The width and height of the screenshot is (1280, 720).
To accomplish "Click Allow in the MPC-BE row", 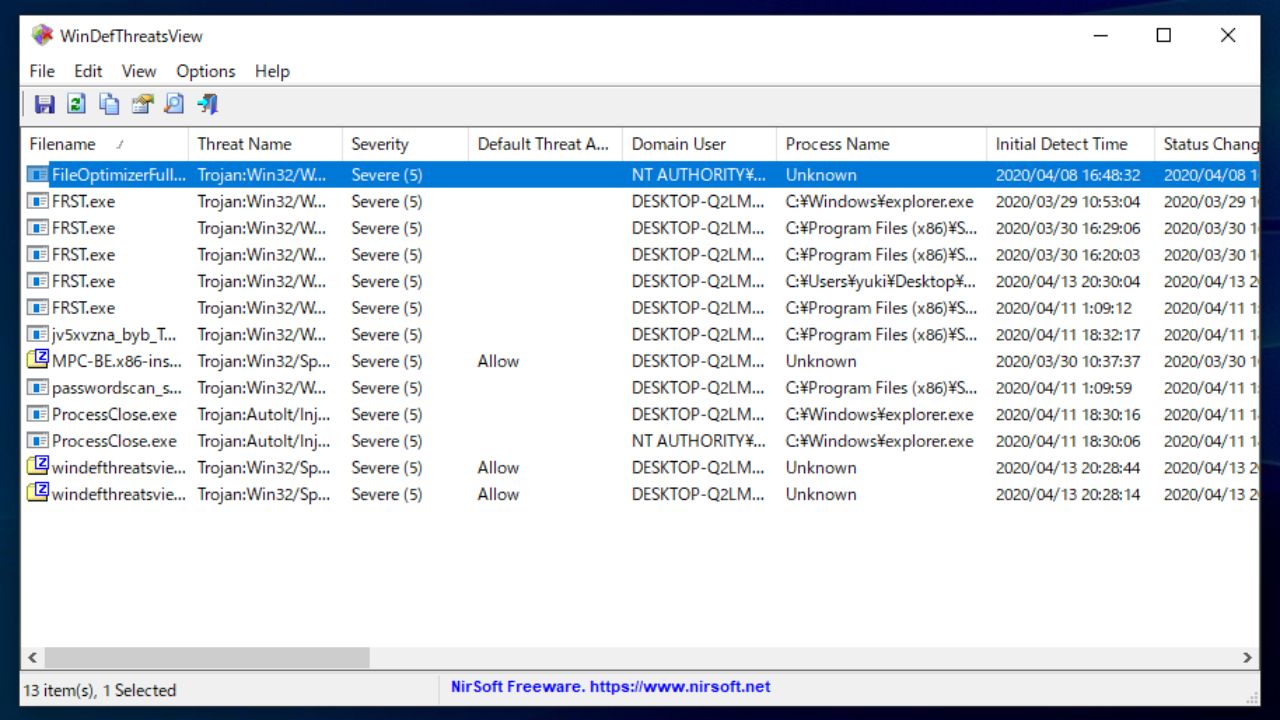I will pos(498,361).
